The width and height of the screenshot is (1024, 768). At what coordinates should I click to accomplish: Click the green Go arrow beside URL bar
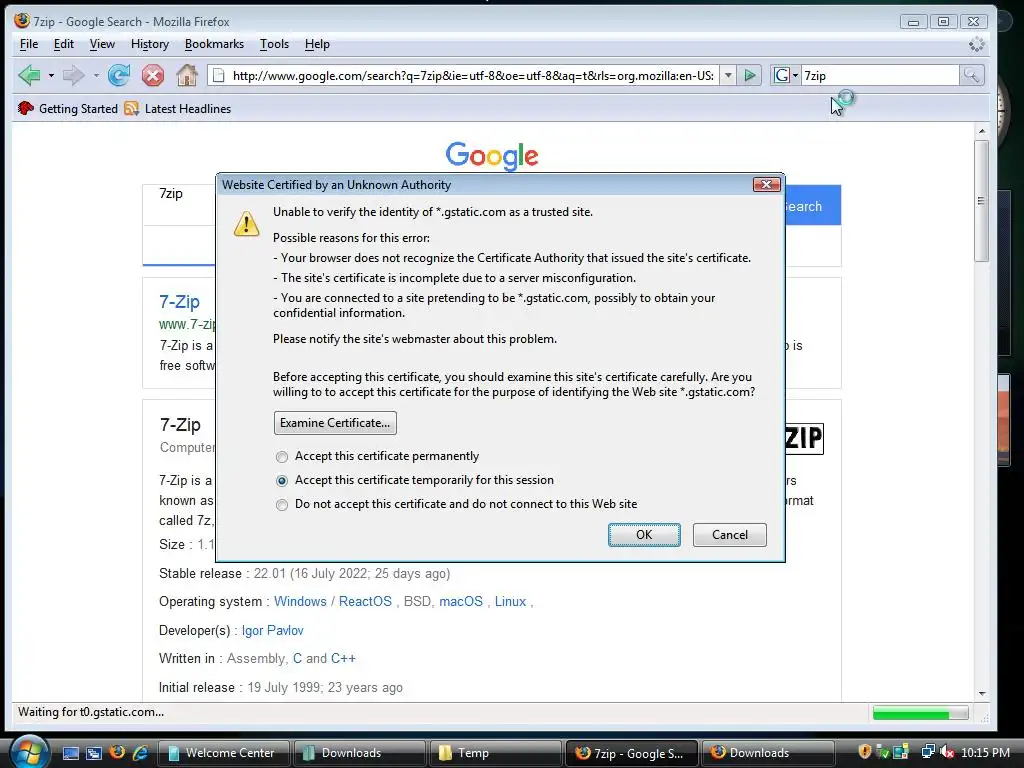pyautogui.click(x=750, y=76)
